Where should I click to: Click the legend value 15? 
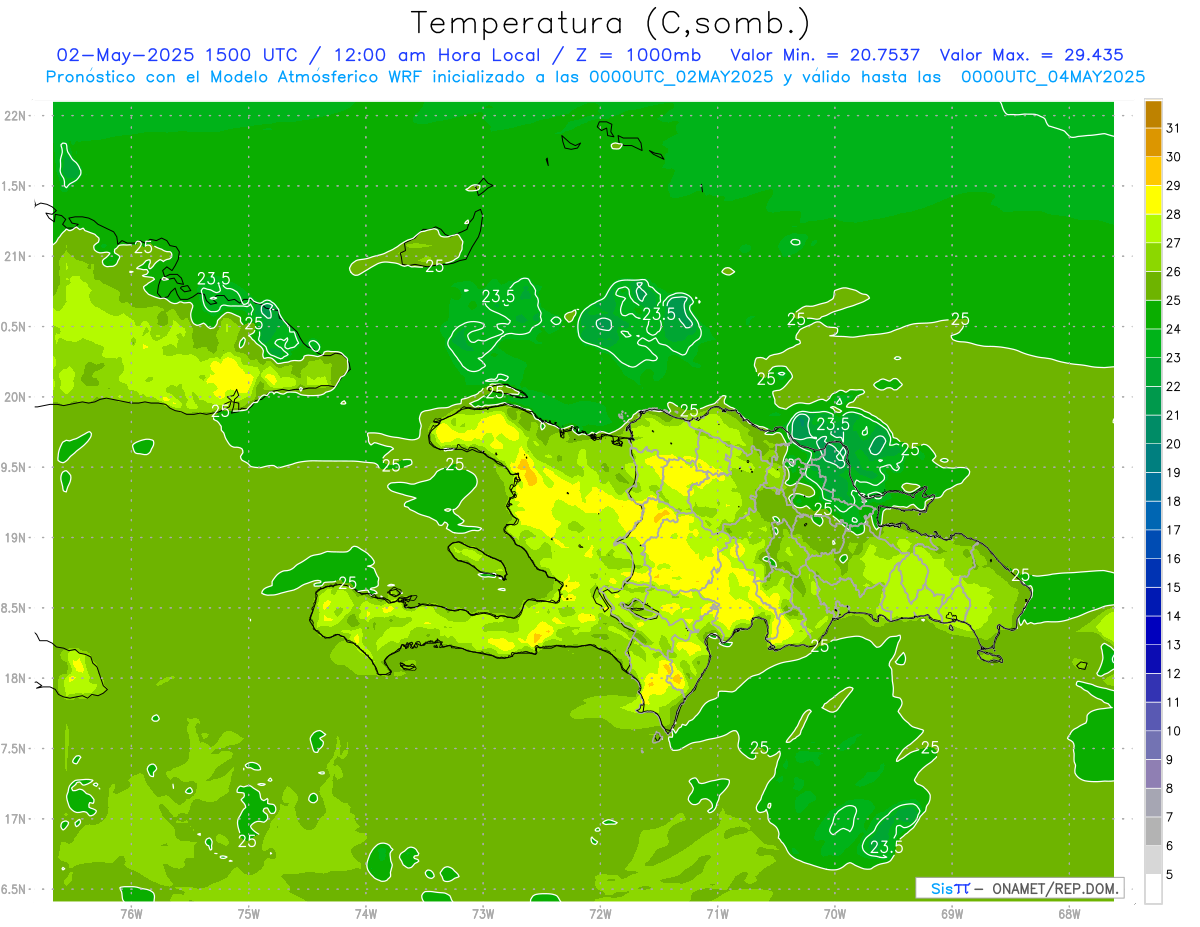pos(1174,588)
